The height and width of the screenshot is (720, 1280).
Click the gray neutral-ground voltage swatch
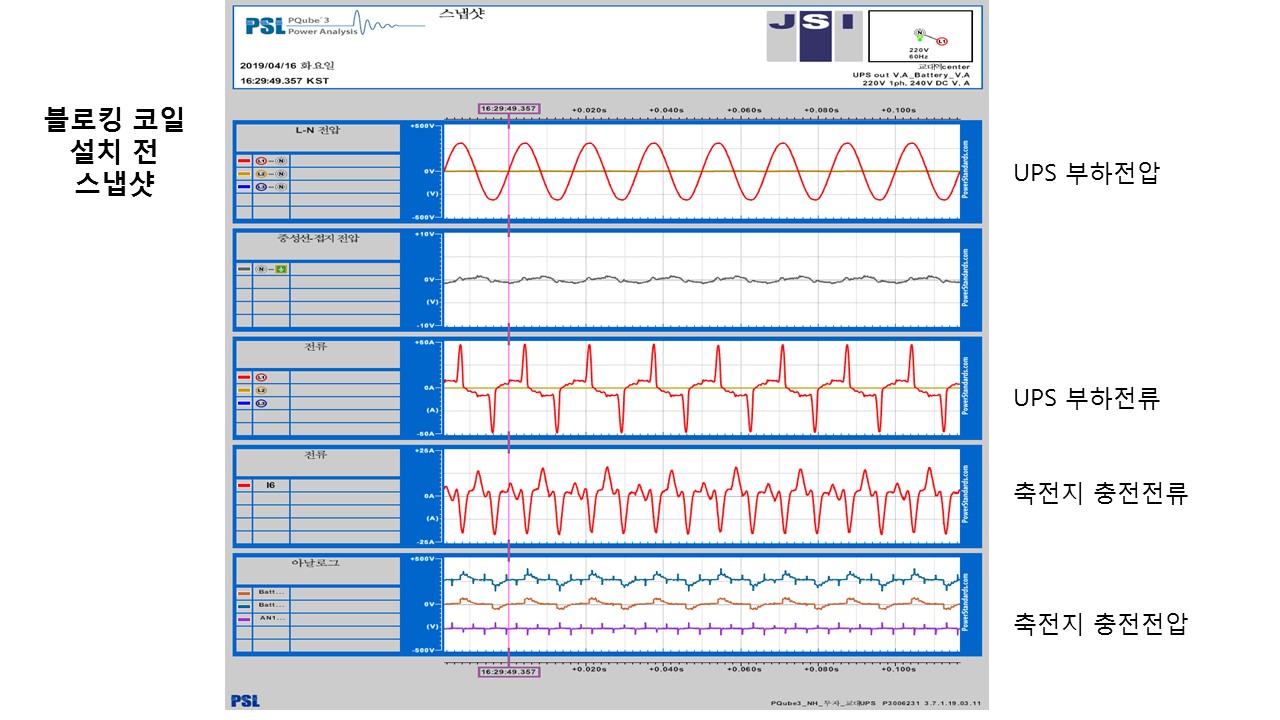[243, 269]
